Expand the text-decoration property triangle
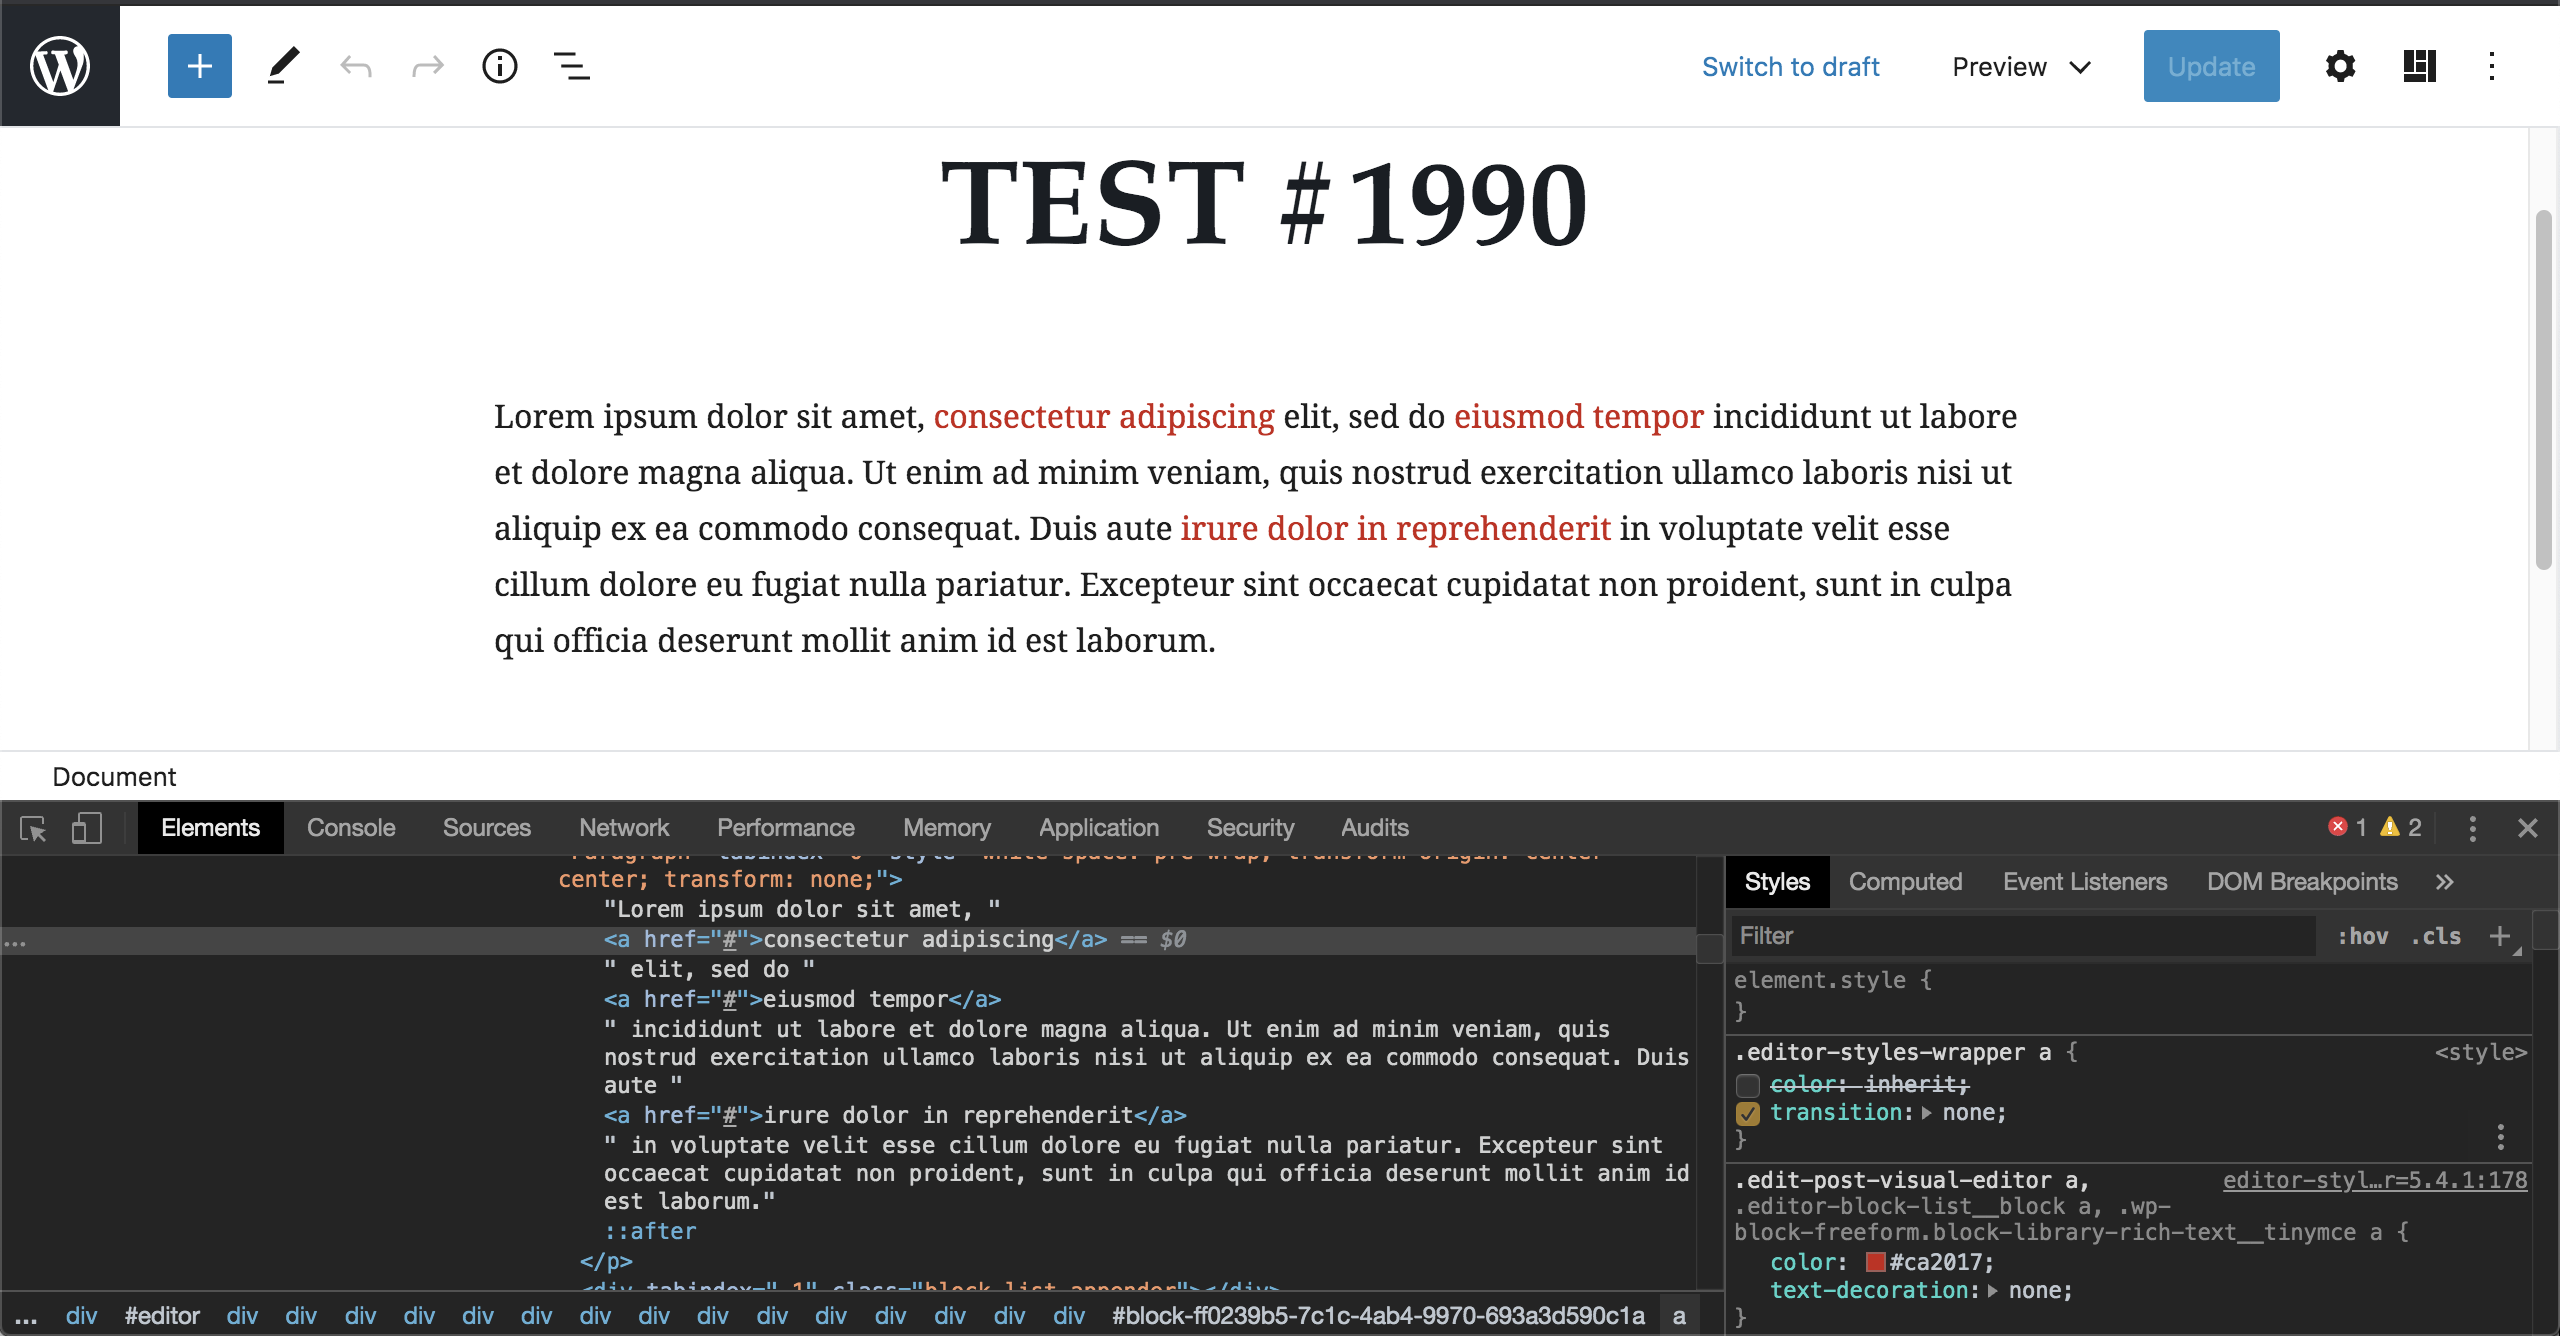This screenshot has width=2560, height=1336. coord(1993,1291)
